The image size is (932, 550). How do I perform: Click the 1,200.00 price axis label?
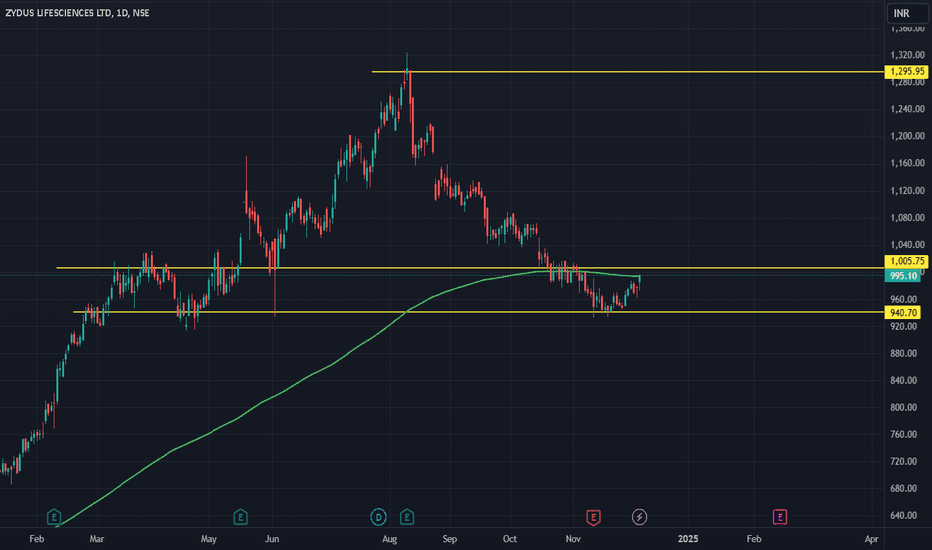coord(908,136)
